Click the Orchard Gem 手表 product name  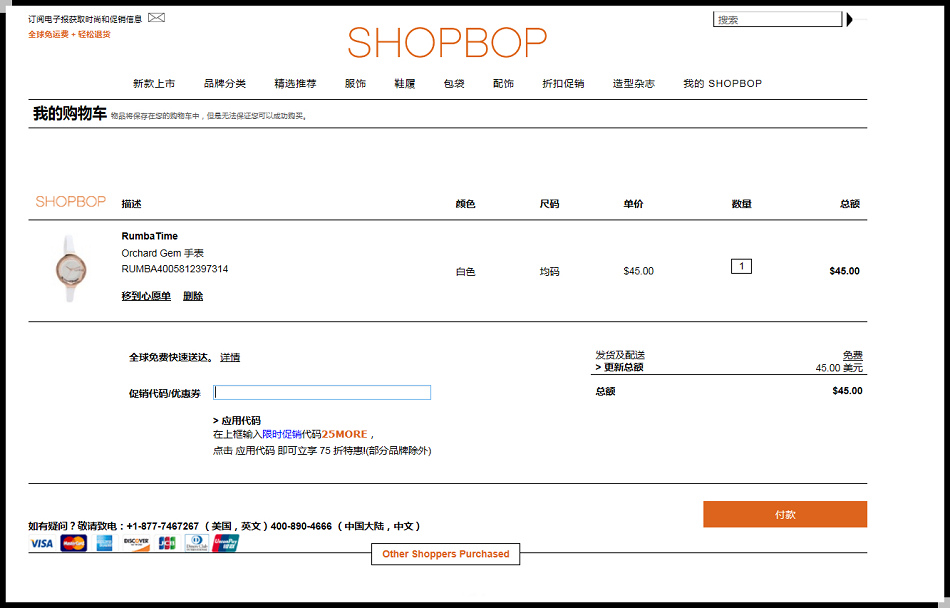tap(162, 253)
